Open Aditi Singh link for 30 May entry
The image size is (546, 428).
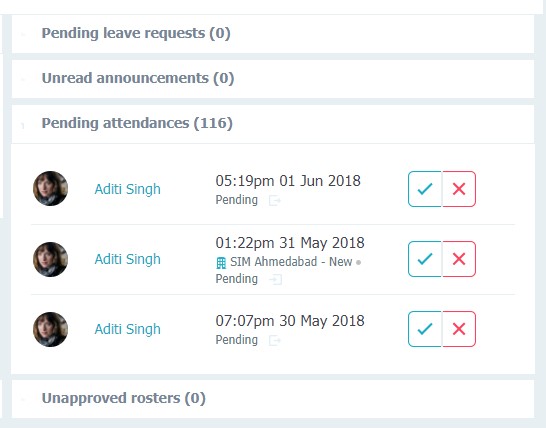tap(127, 329)
